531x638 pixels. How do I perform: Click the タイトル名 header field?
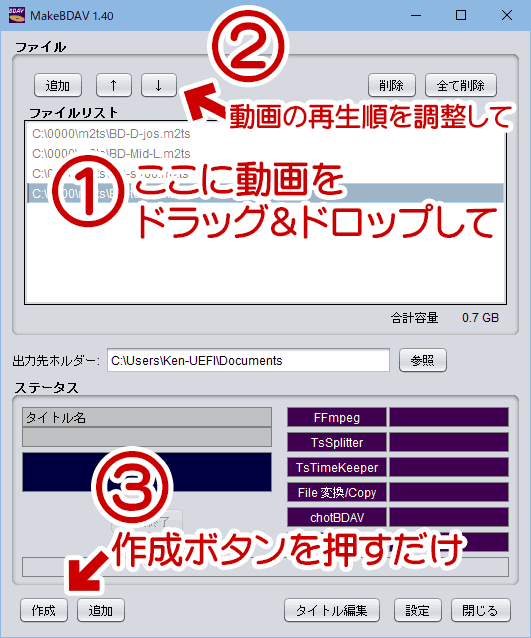tap(147, 417)
